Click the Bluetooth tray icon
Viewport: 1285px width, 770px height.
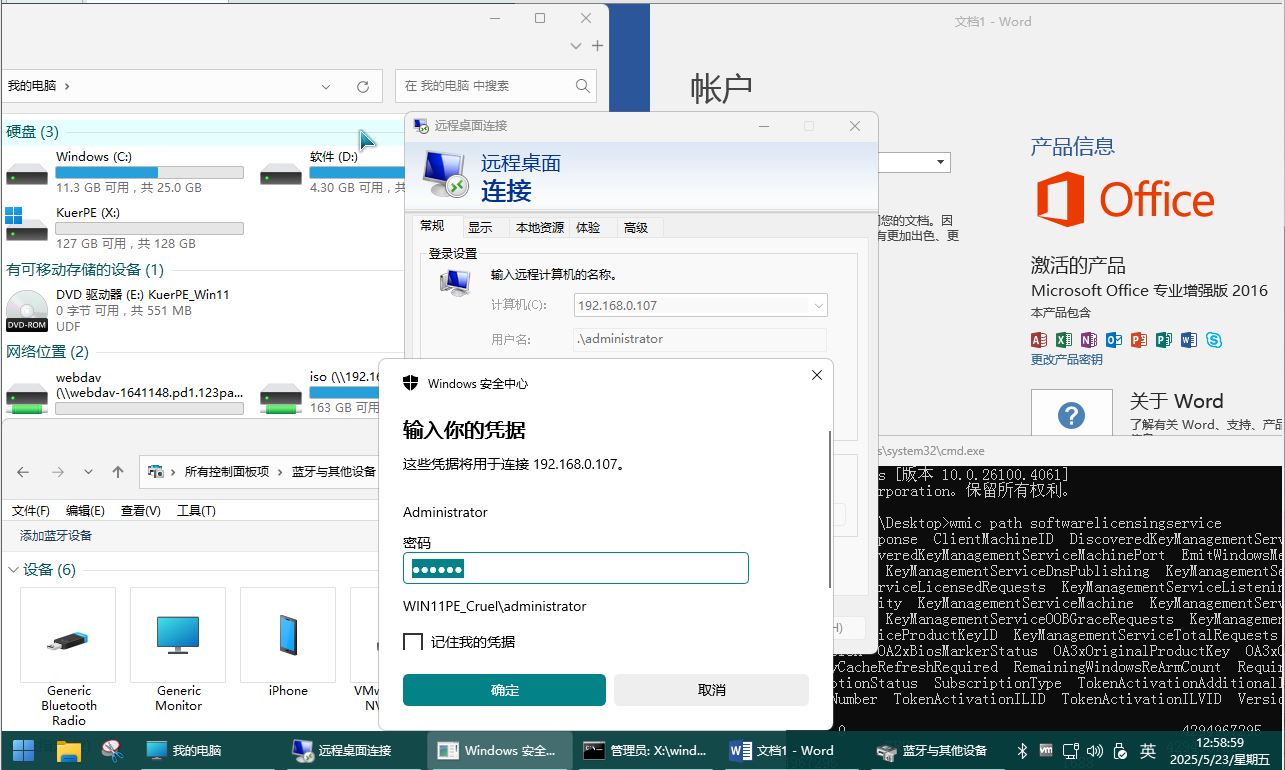[x=1022, y=750]
